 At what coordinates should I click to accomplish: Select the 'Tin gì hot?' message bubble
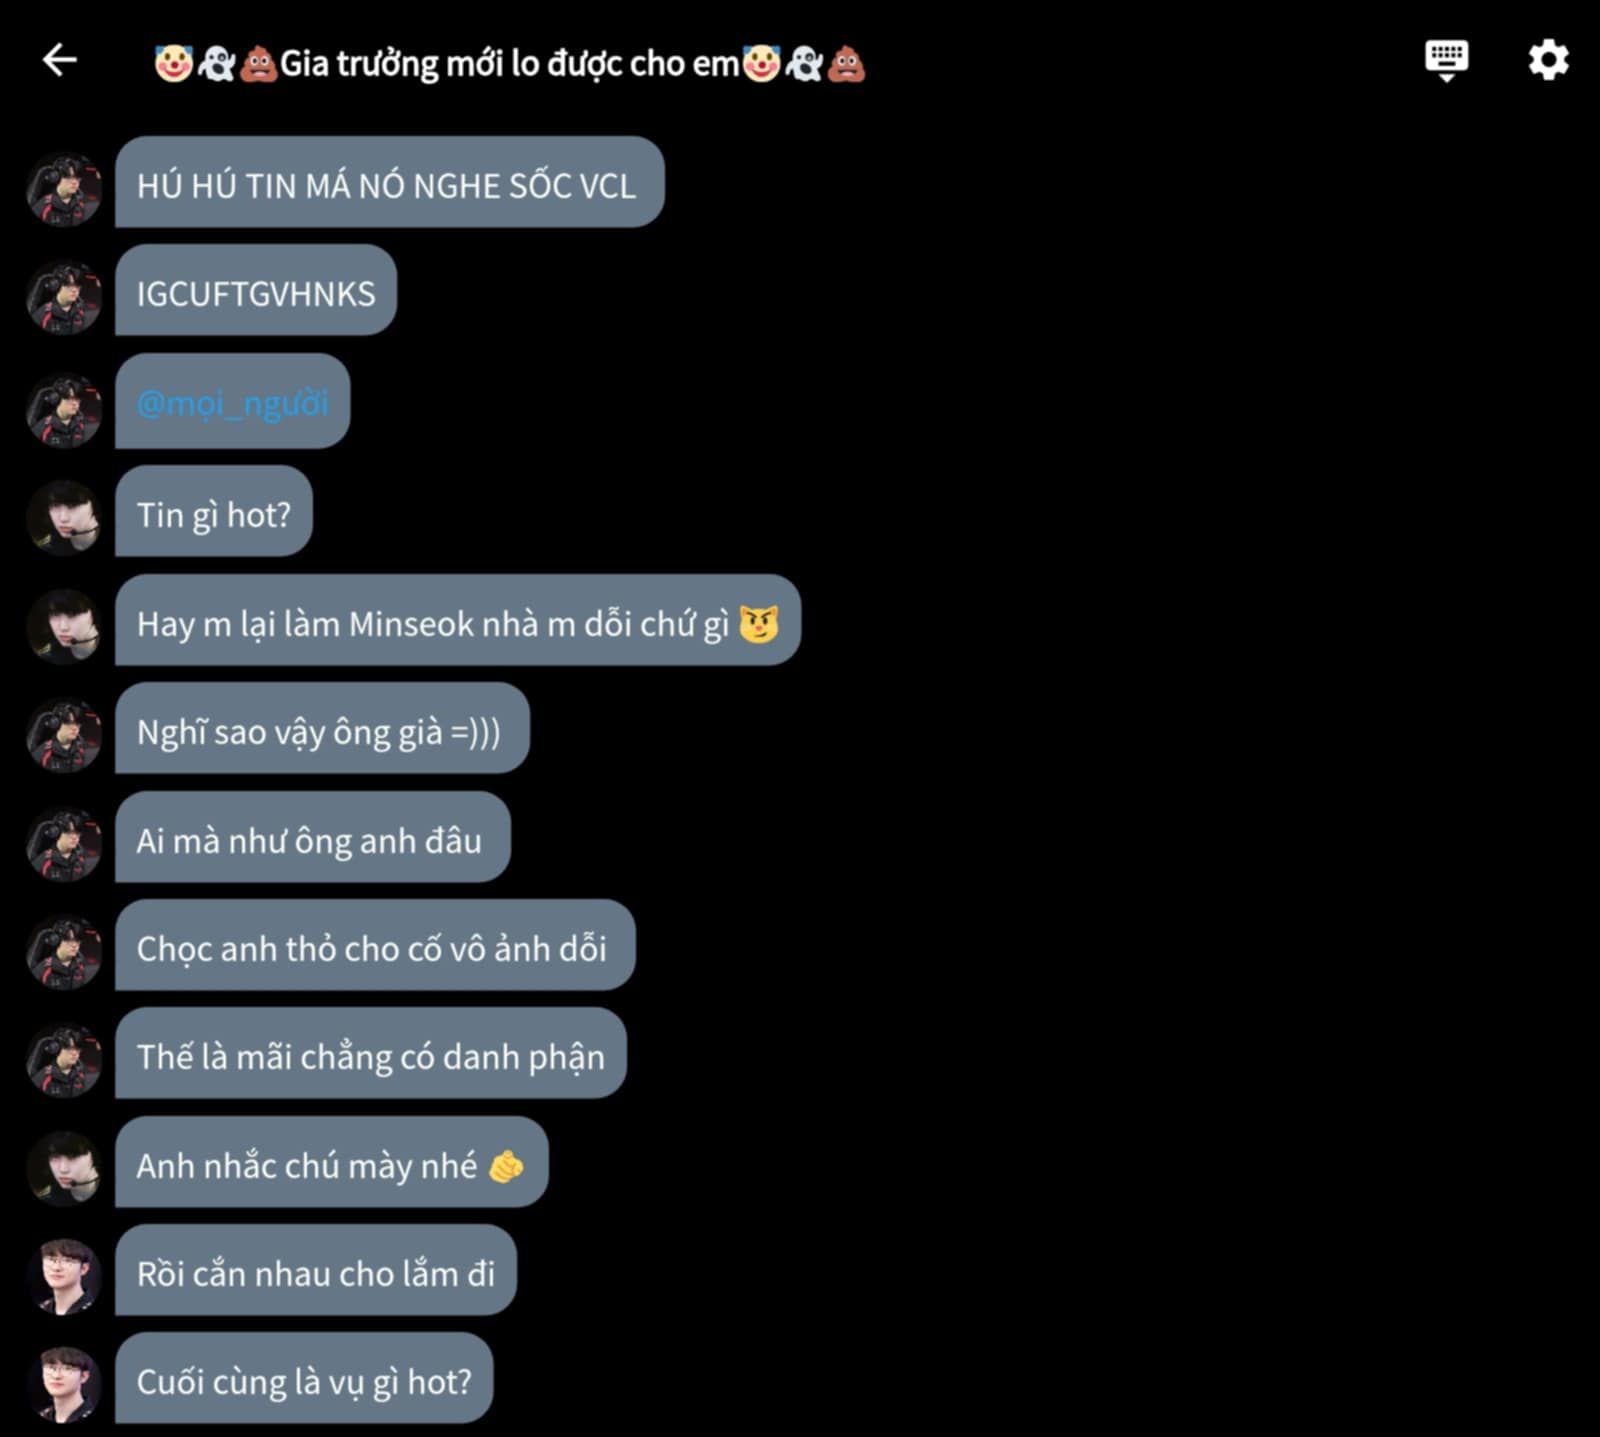click(x=214, y=512)
